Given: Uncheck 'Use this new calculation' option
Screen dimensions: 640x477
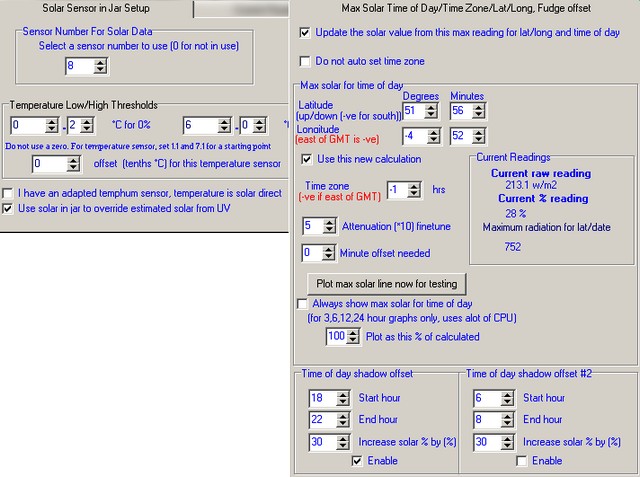Looking at the screenshot, I should [x=307, y=159].
